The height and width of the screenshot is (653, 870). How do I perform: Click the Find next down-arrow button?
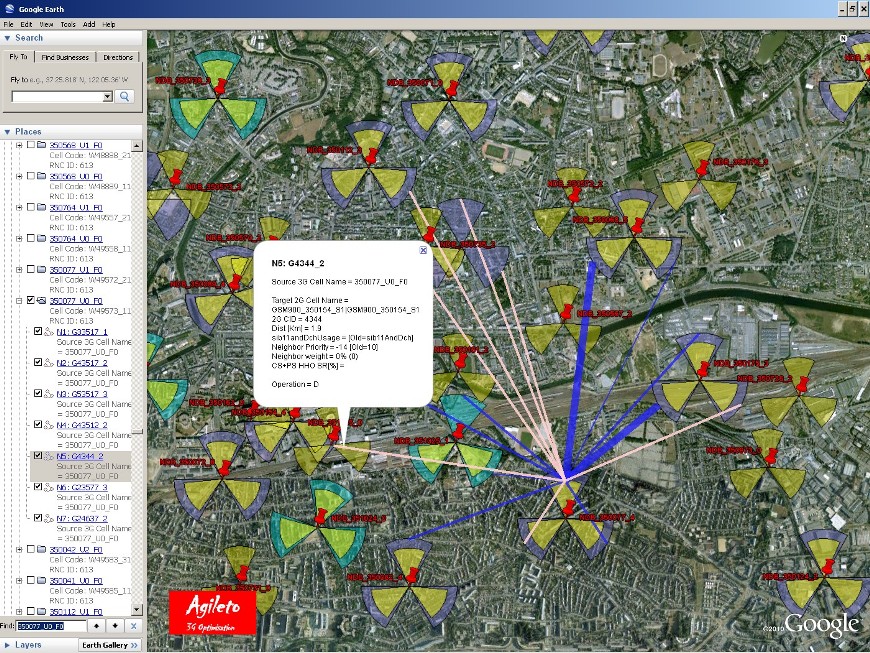click(x=115, y=626)
